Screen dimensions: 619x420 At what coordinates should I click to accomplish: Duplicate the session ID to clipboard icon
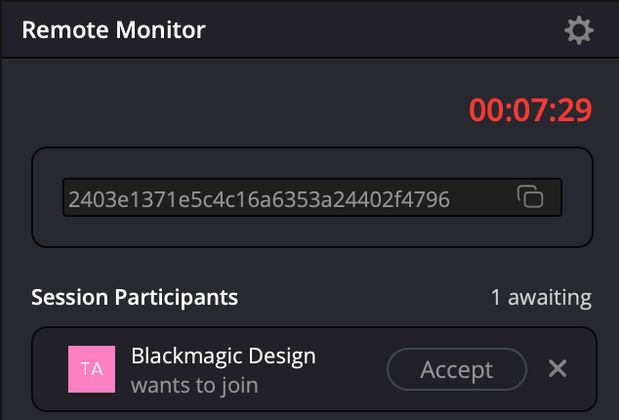[x=530, y=196]
